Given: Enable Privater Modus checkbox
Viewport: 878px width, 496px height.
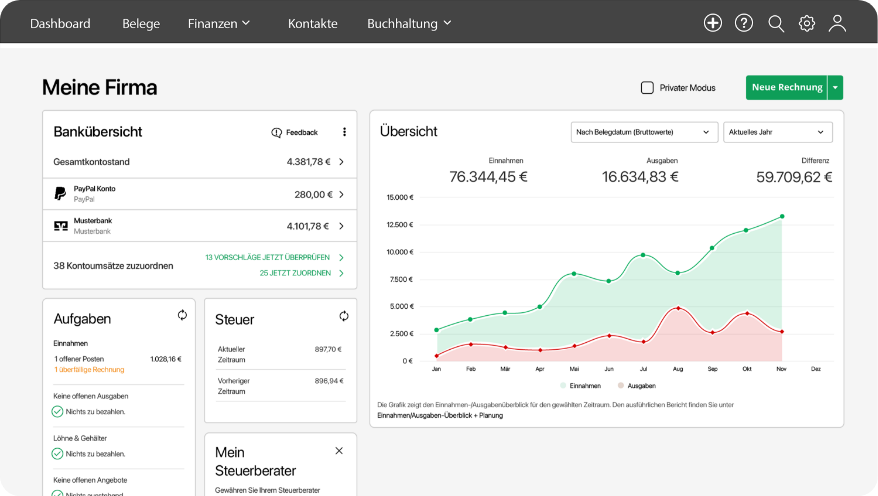Looking at the screenshot, I should (x=647, y=88).
